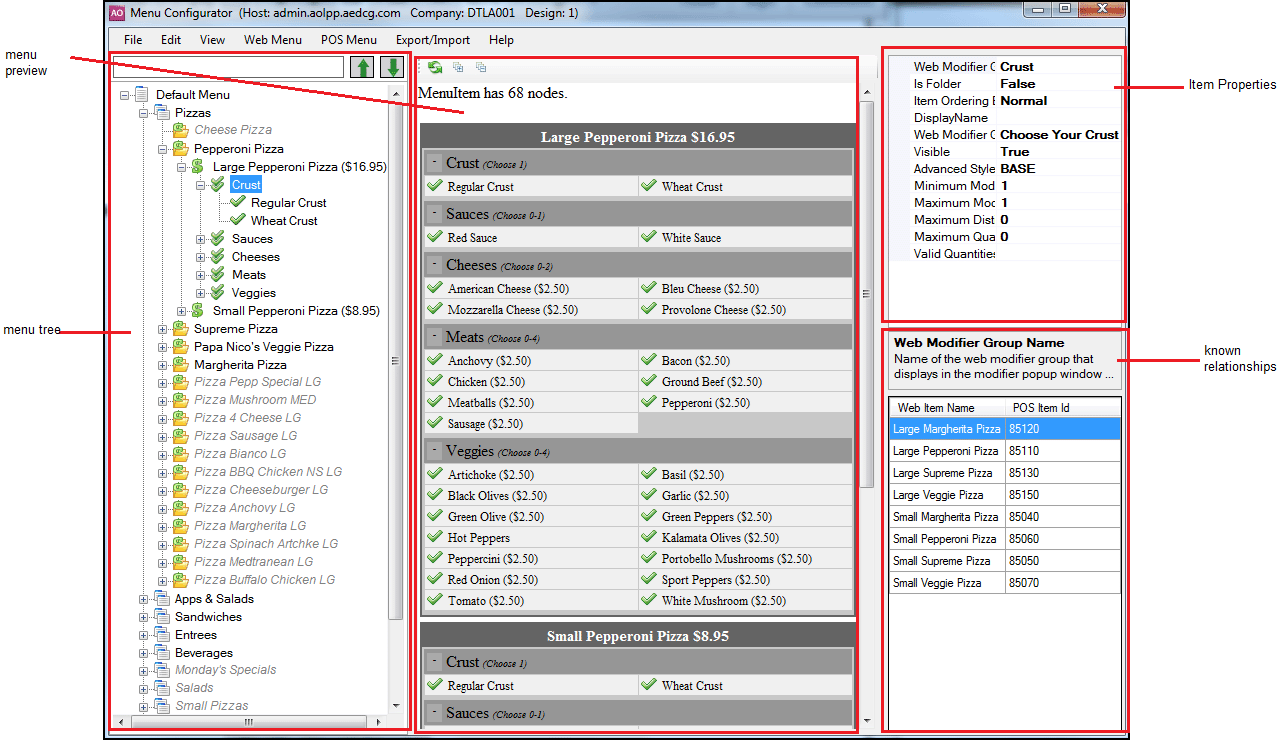The height and width of the screenshot is (740, 1281).
Task: Click the Is Folder property value False
Action: [x=1018, y=84]
